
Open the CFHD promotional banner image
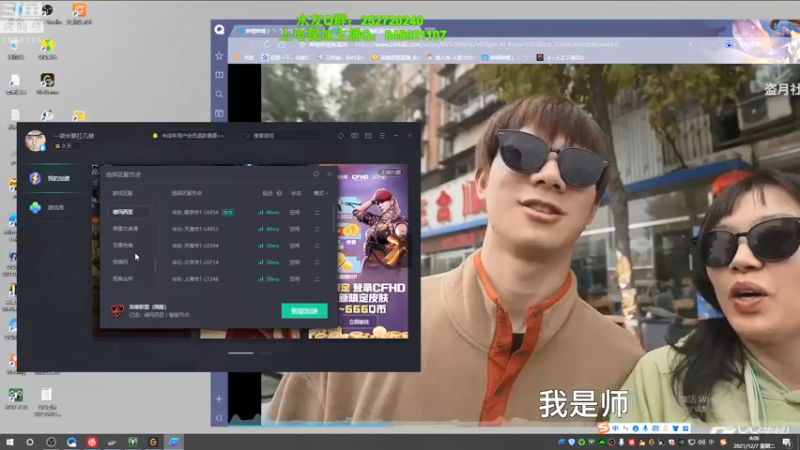(x=371, y=251)
